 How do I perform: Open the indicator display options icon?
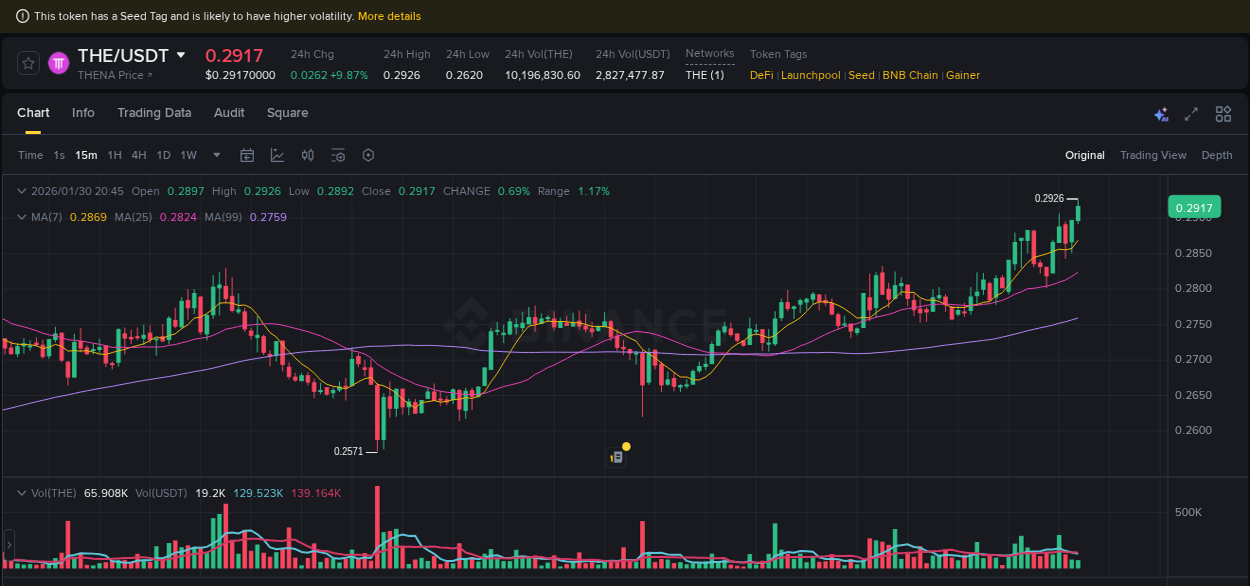pos(337,155)
